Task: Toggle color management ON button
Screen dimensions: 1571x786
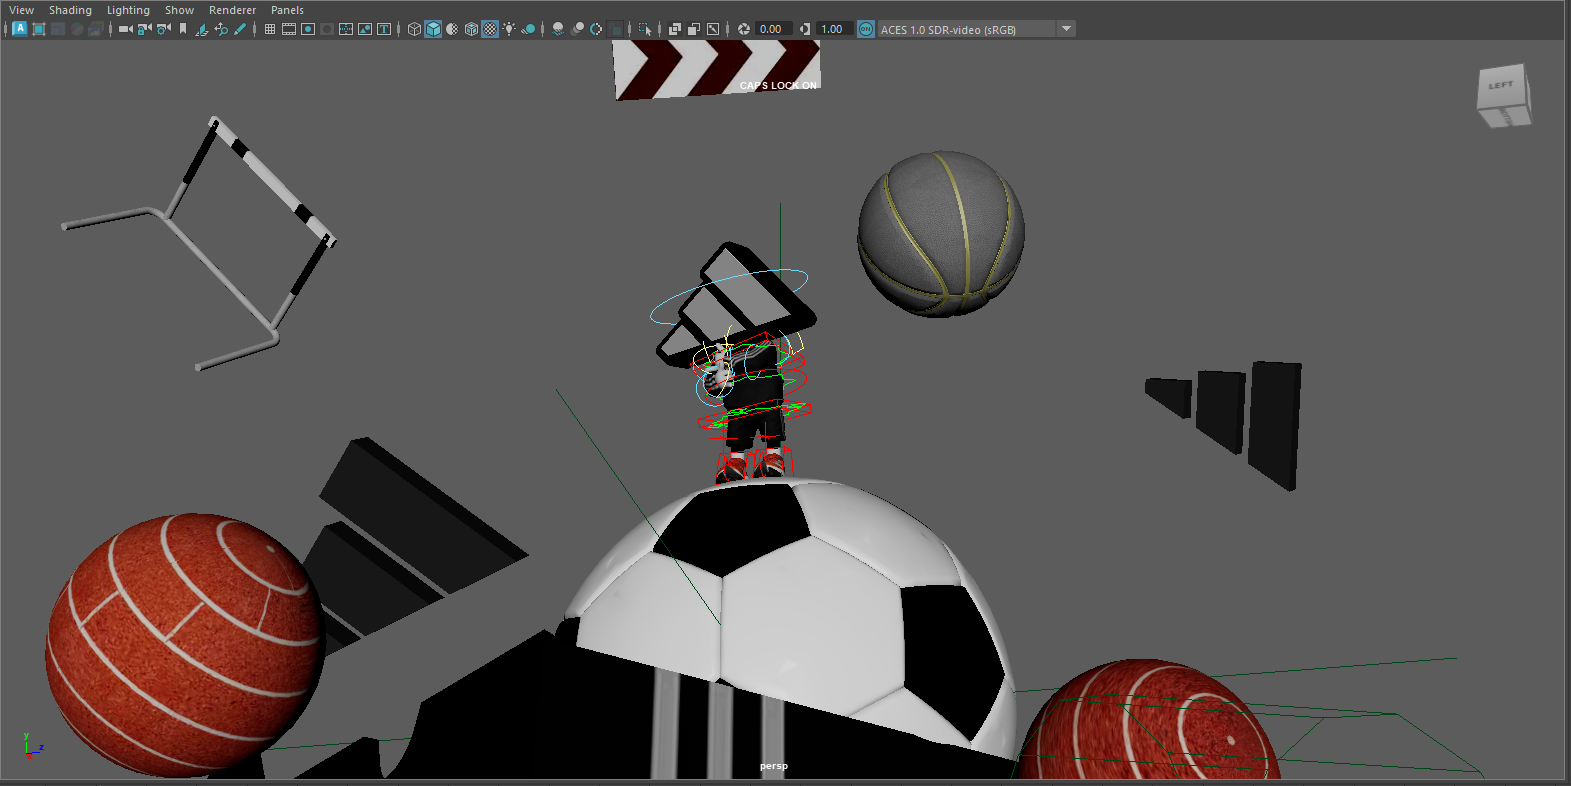Action: (866, 29)
